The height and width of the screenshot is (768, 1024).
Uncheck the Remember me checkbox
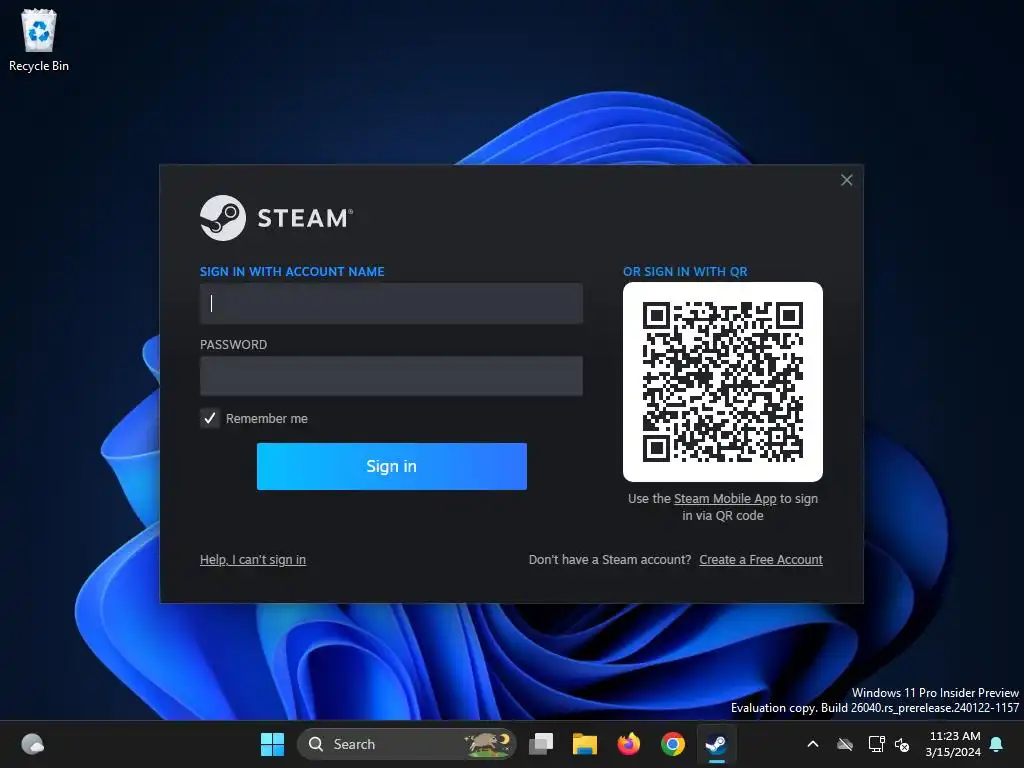pos(210,419)
